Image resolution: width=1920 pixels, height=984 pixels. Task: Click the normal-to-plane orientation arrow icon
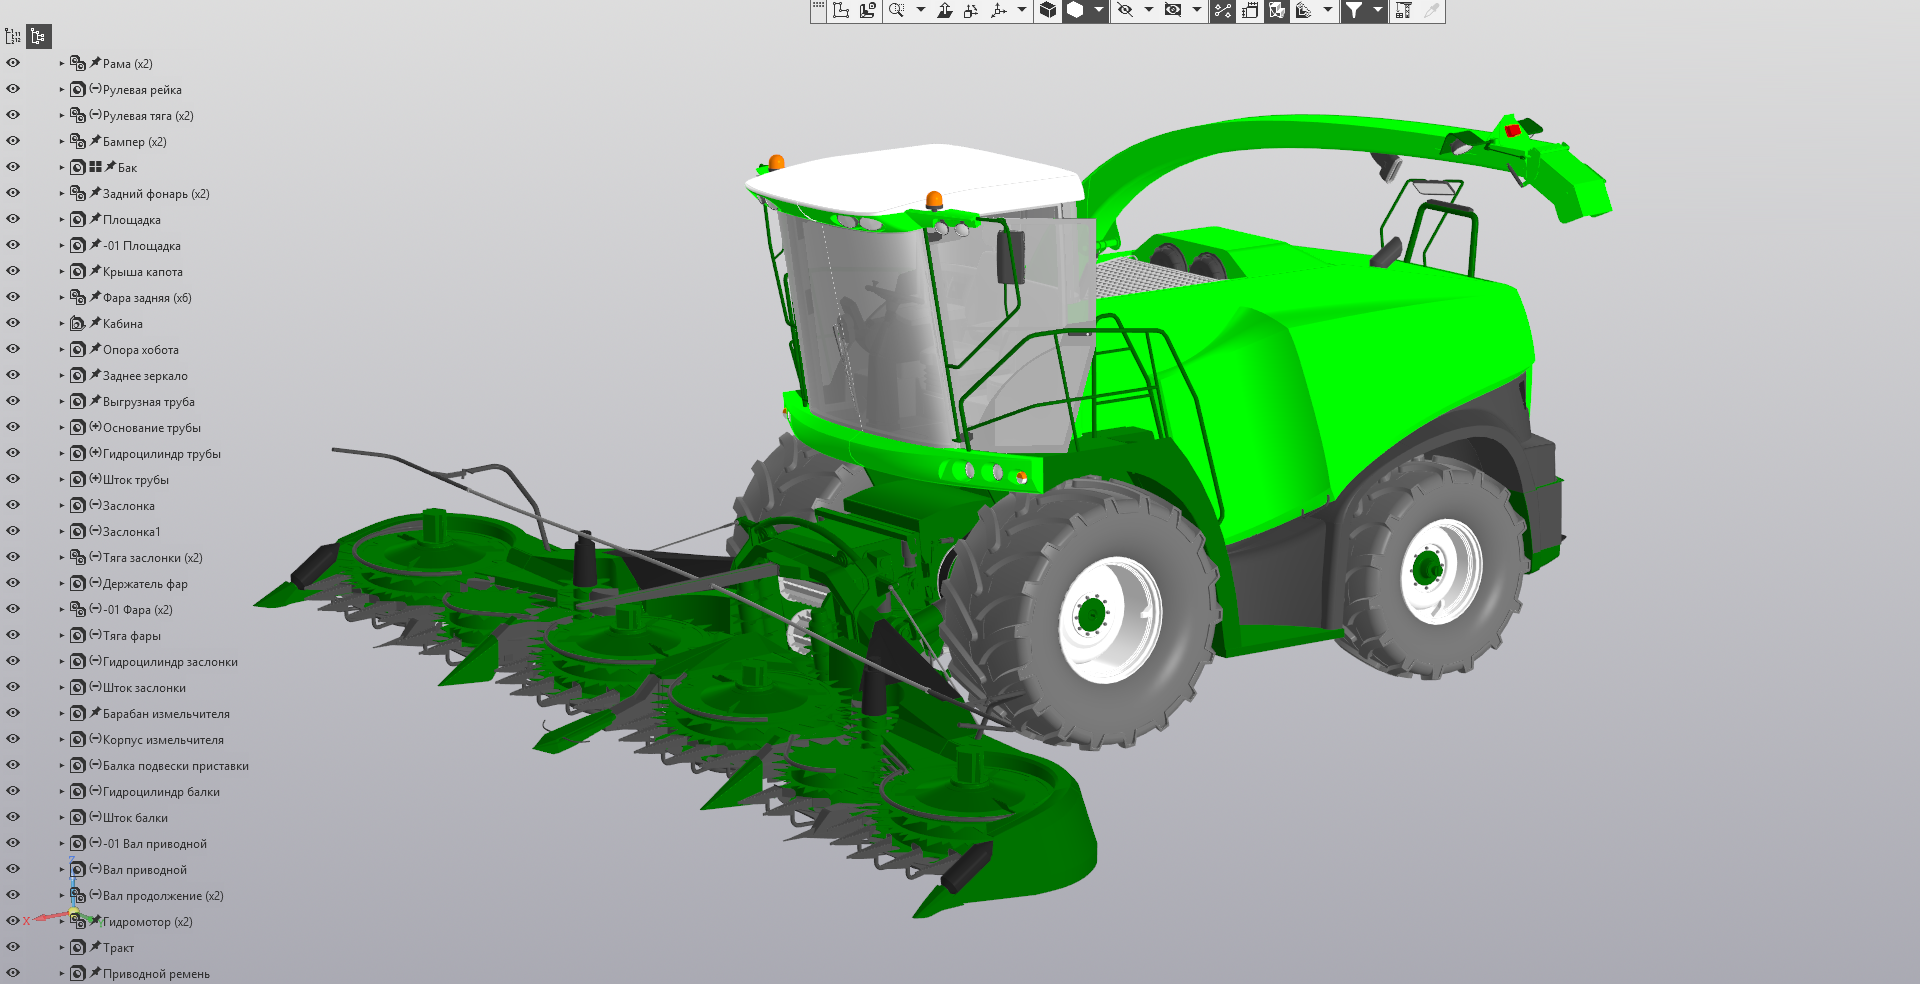[944, 10]
